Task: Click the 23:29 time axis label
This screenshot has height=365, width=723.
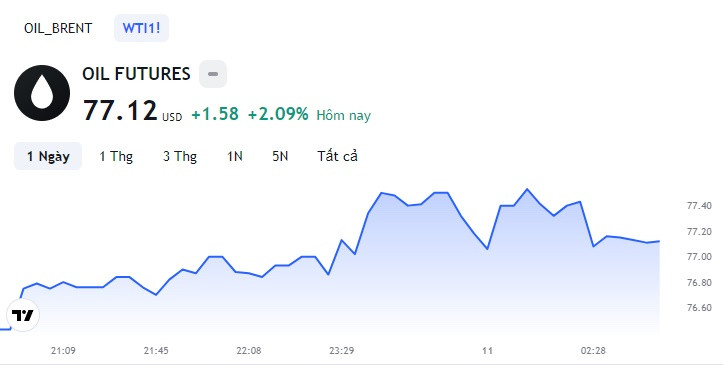Action: tap(342, 351)
